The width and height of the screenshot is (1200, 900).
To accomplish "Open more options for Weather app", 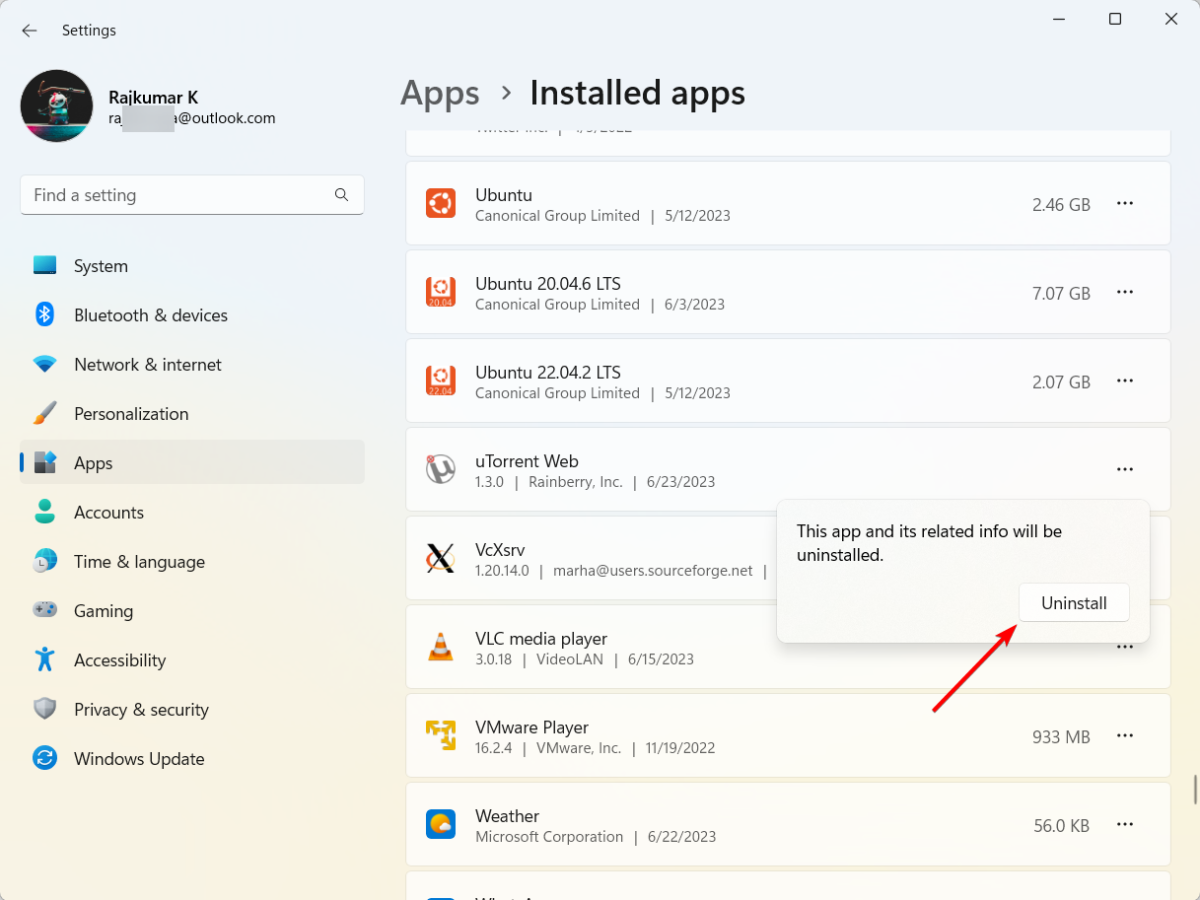I will (x=1125, y=824).
